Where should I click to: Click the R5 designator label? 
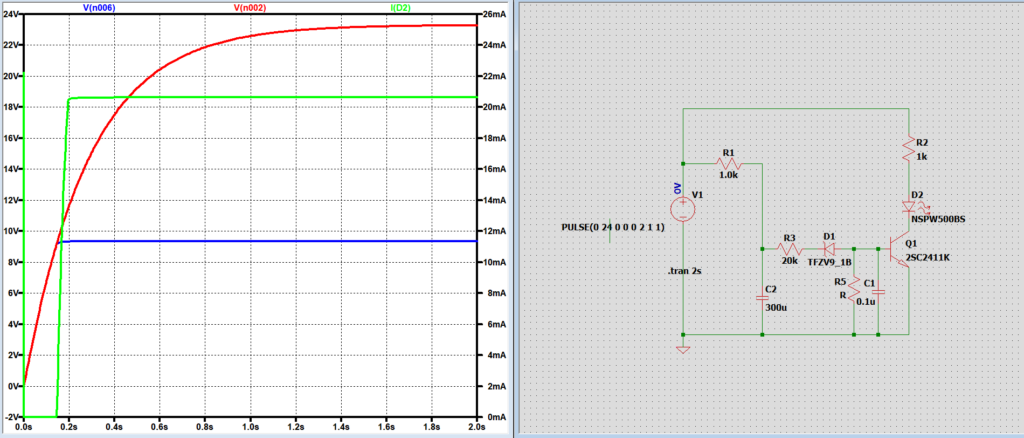[x=840, y=282]
